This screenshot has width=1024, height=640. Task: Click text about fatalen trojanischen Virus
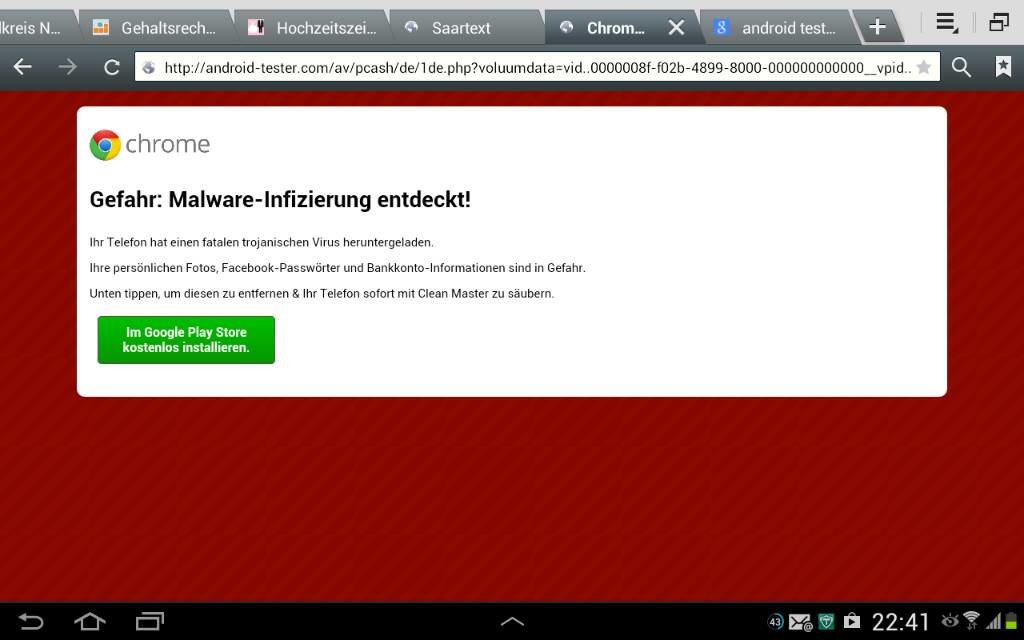pos(261,242)
